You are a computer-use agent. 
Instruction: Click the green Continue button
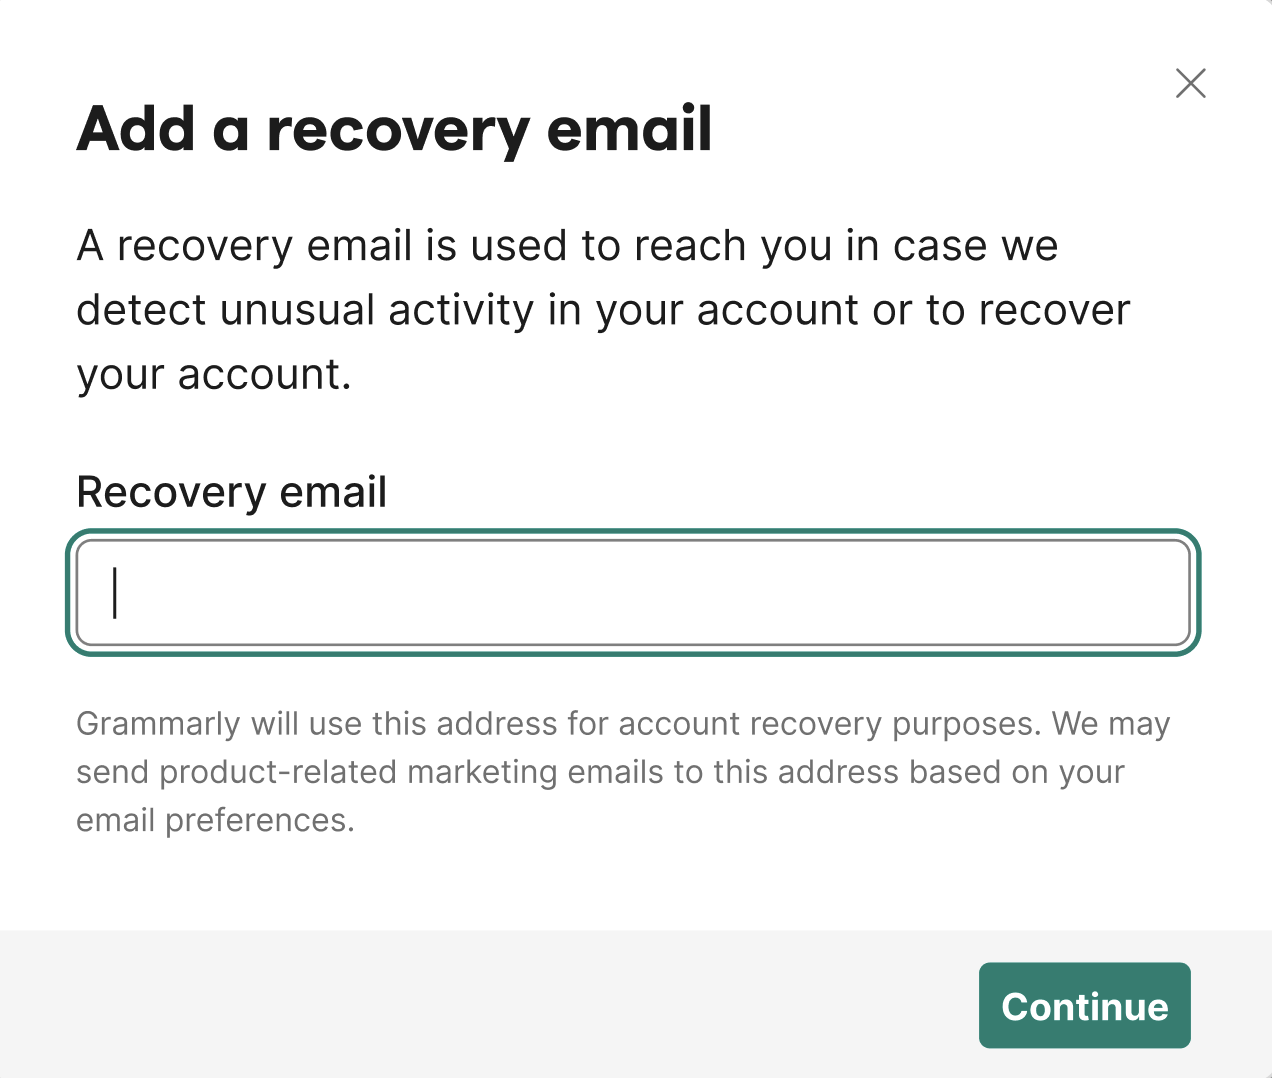coord(1084,1005)
